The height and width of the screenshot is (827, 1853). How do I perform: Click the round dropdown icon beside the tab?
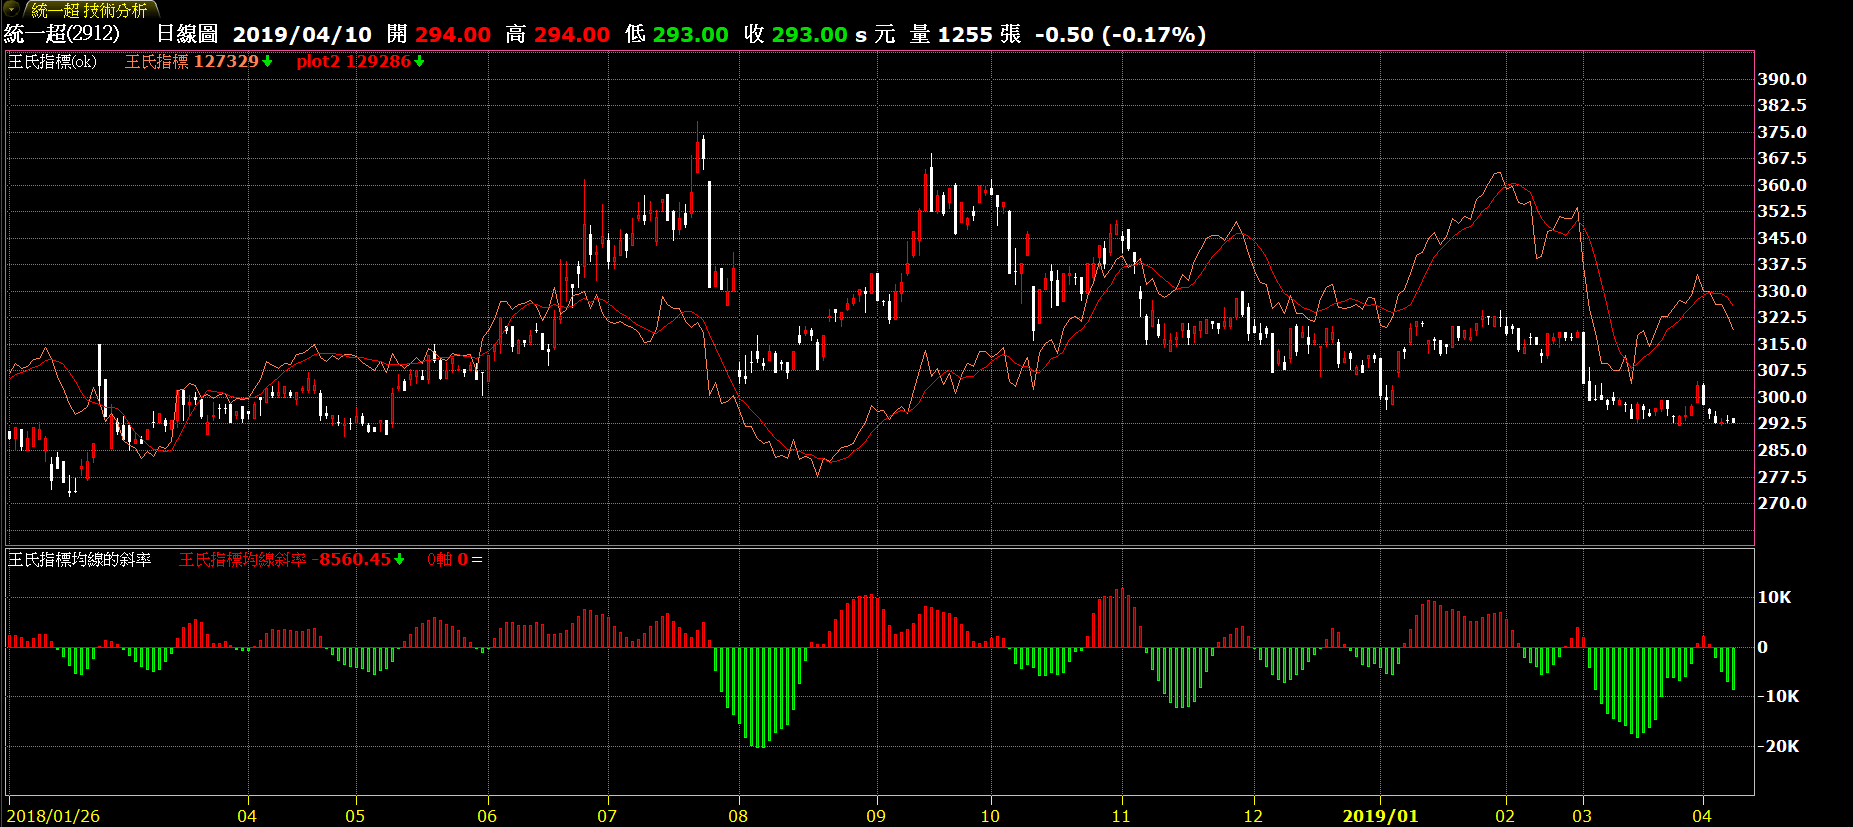[11, 9]
